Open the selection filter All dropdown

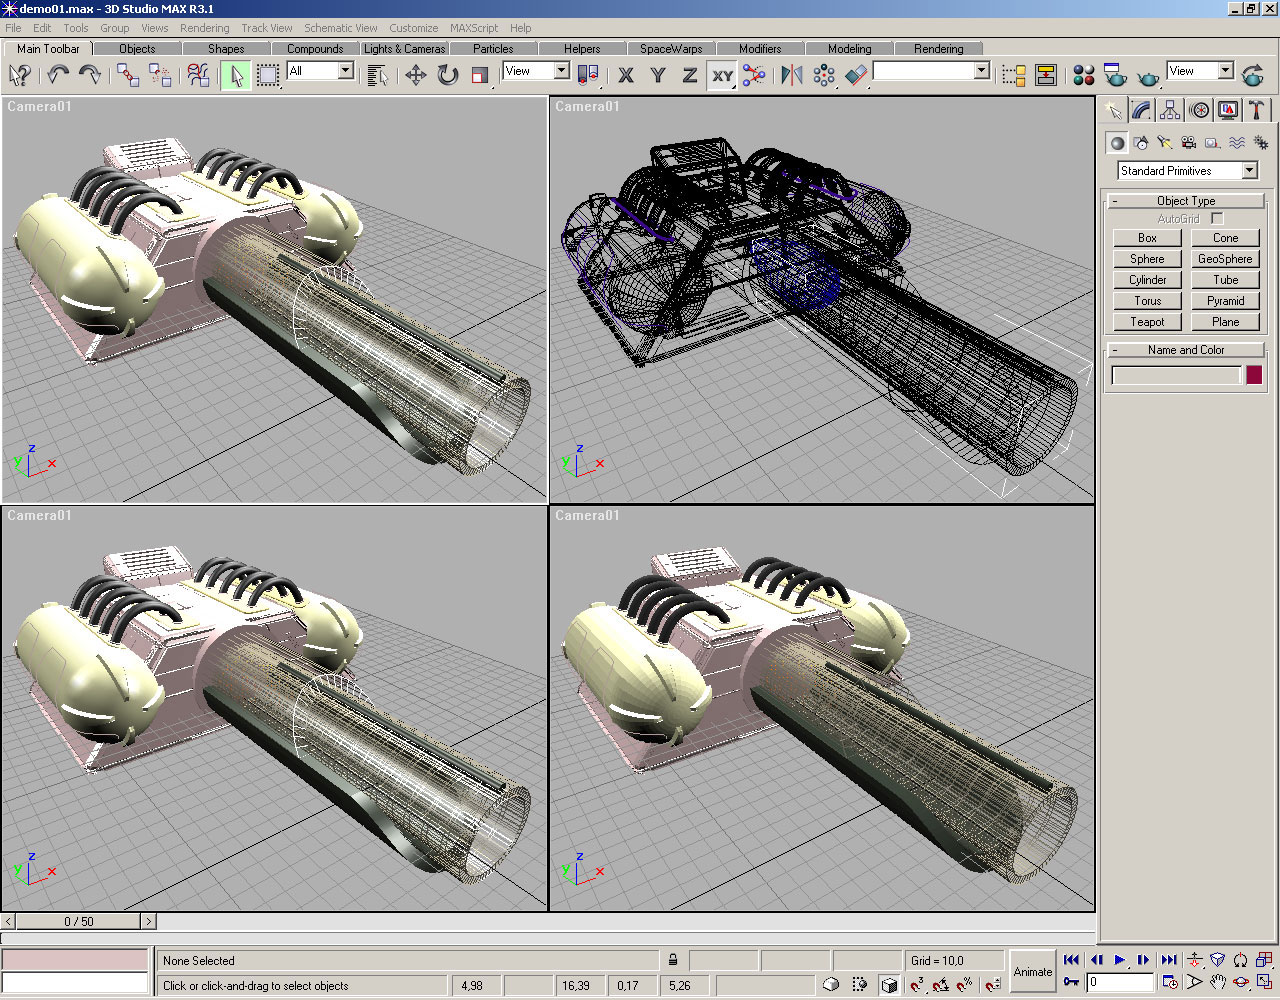[x=345, y=71]
